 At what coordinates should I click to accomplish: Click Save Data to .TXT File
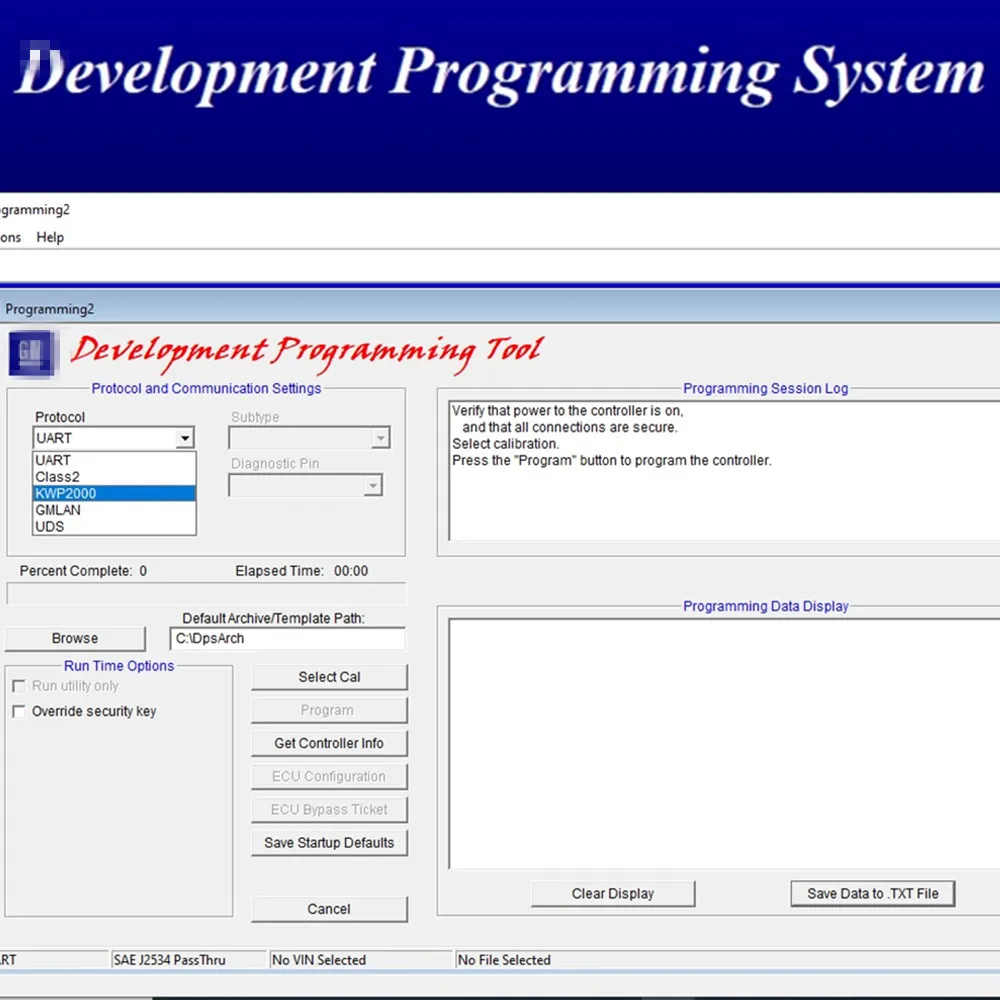pyautogui.click(x=872, y=893)
